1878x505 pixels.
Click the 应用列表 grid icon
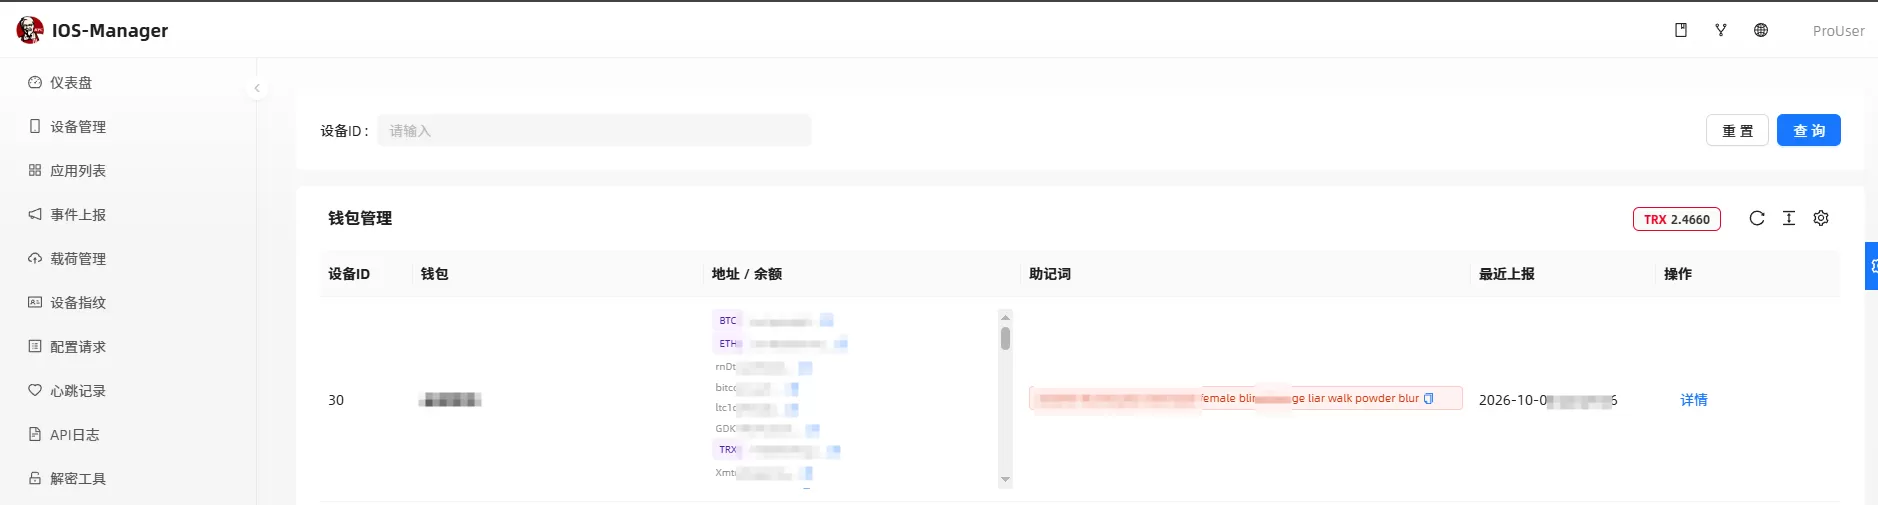point(35,171)
